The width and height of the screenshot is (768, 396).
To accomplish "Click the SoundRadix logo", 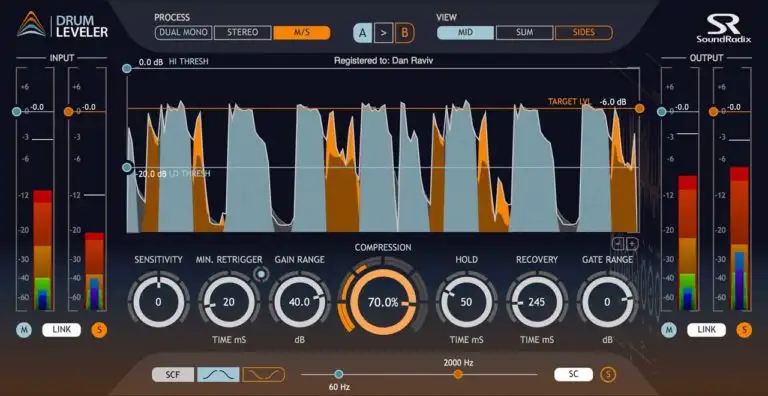I will pos(723,28).
